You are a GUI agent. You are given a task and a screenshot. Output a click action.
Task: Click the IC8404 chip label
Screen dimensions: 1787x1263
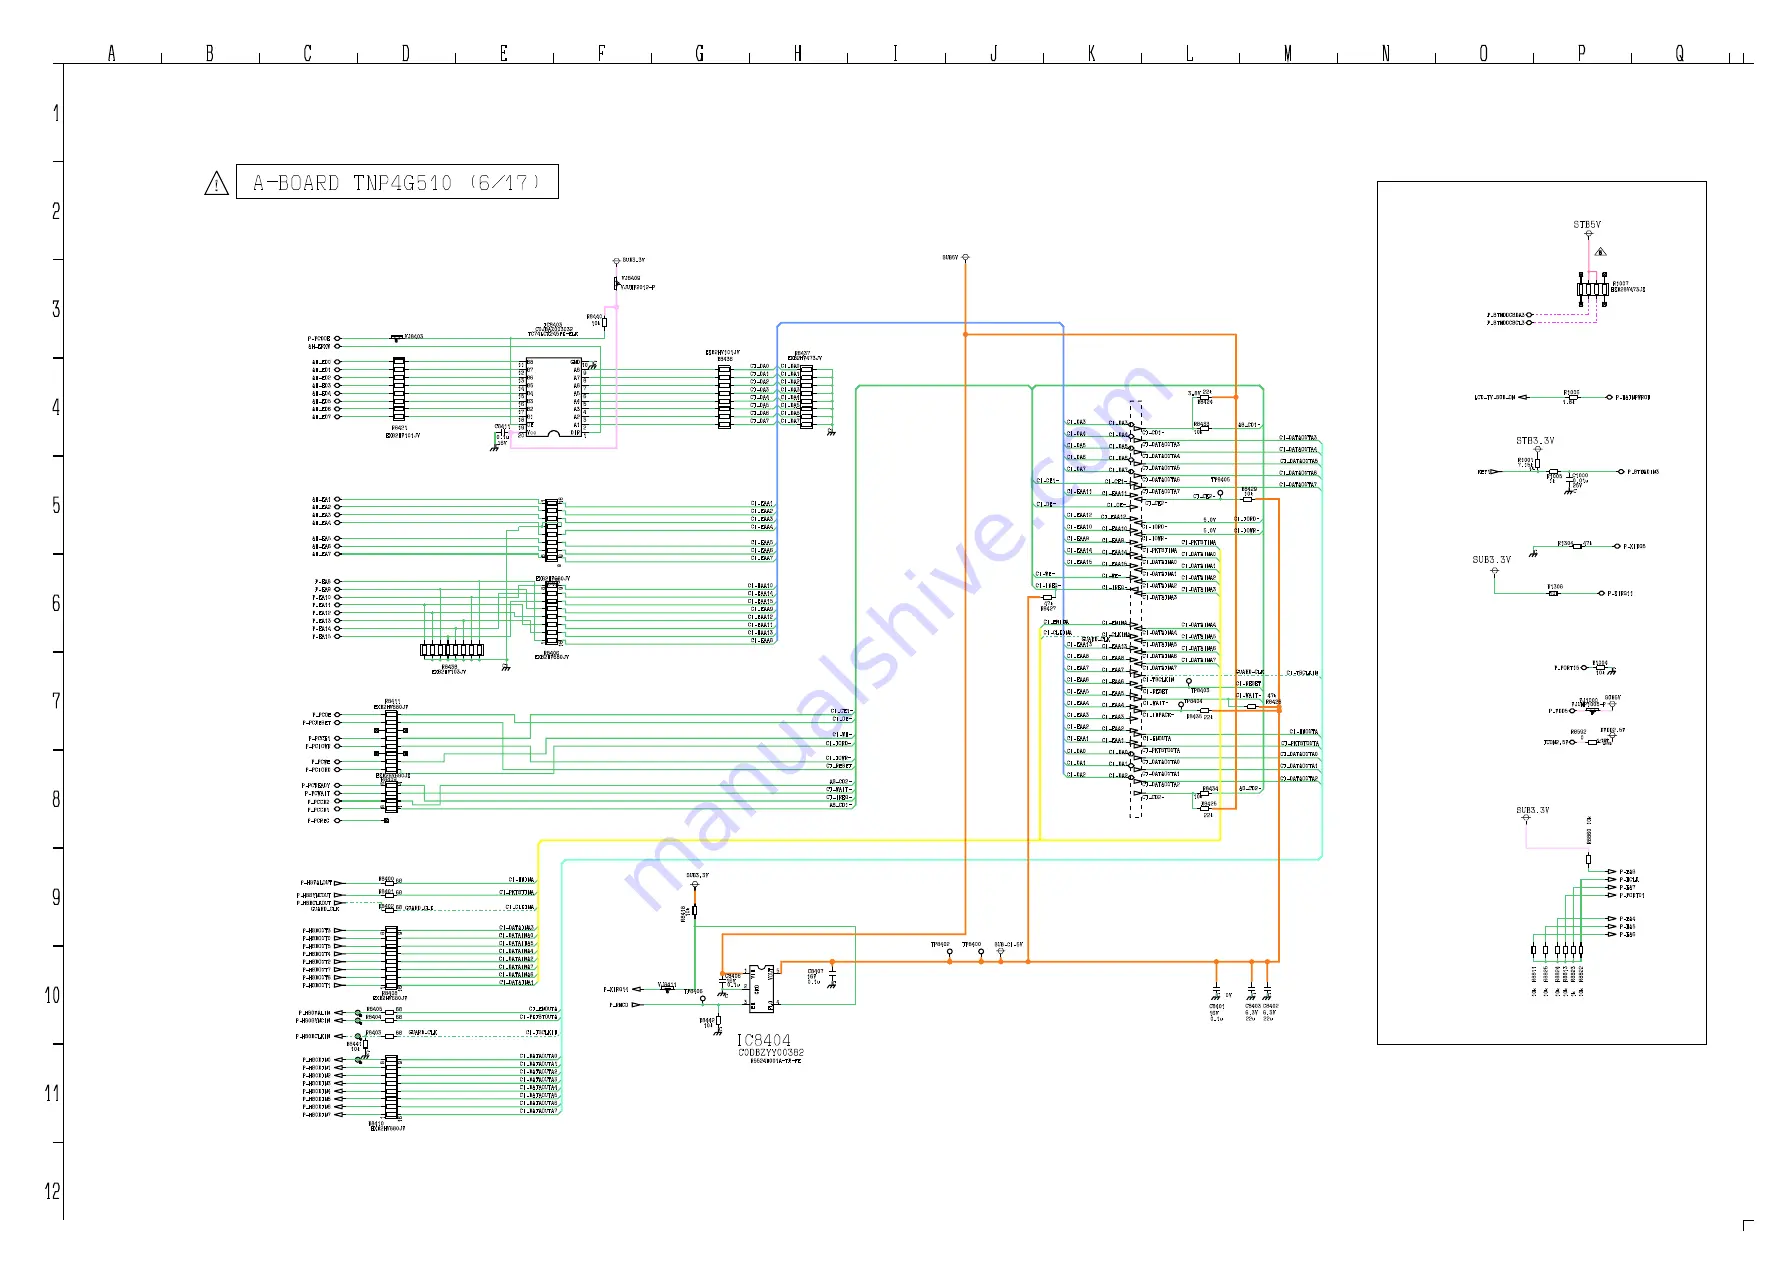[764, 1040]
